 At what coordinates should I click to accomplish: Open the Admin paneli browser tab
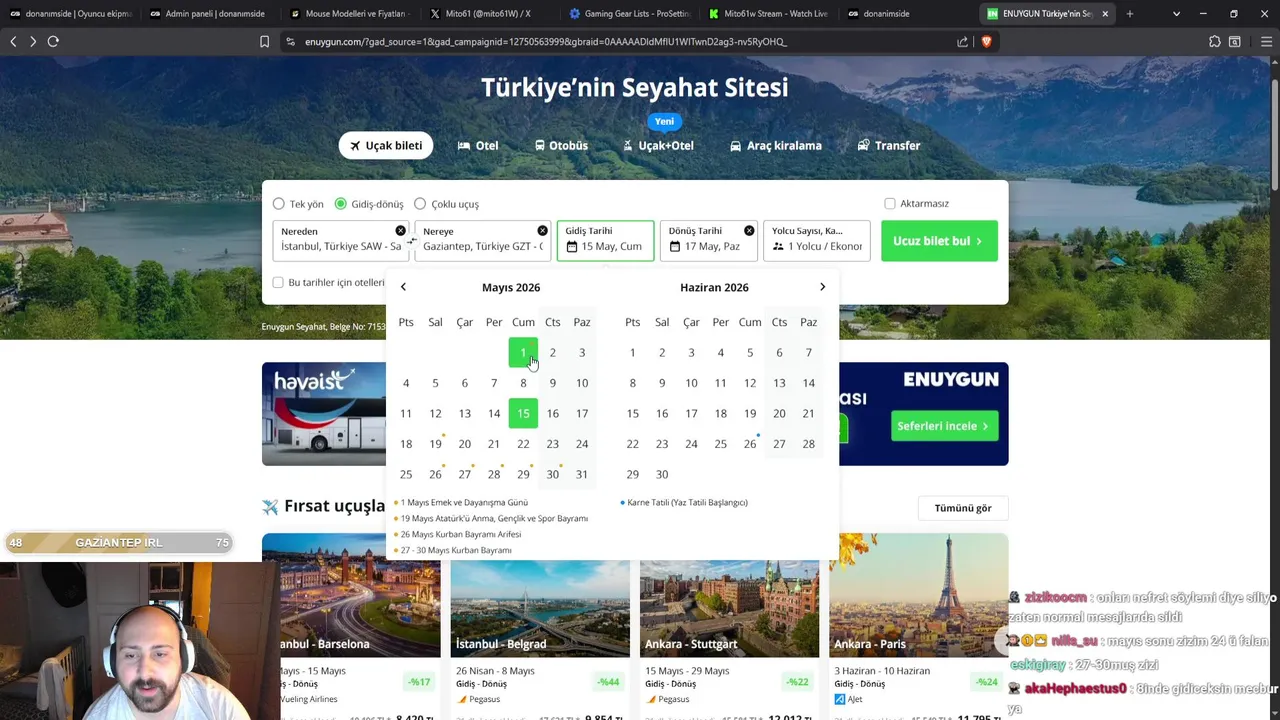point(208,14)
